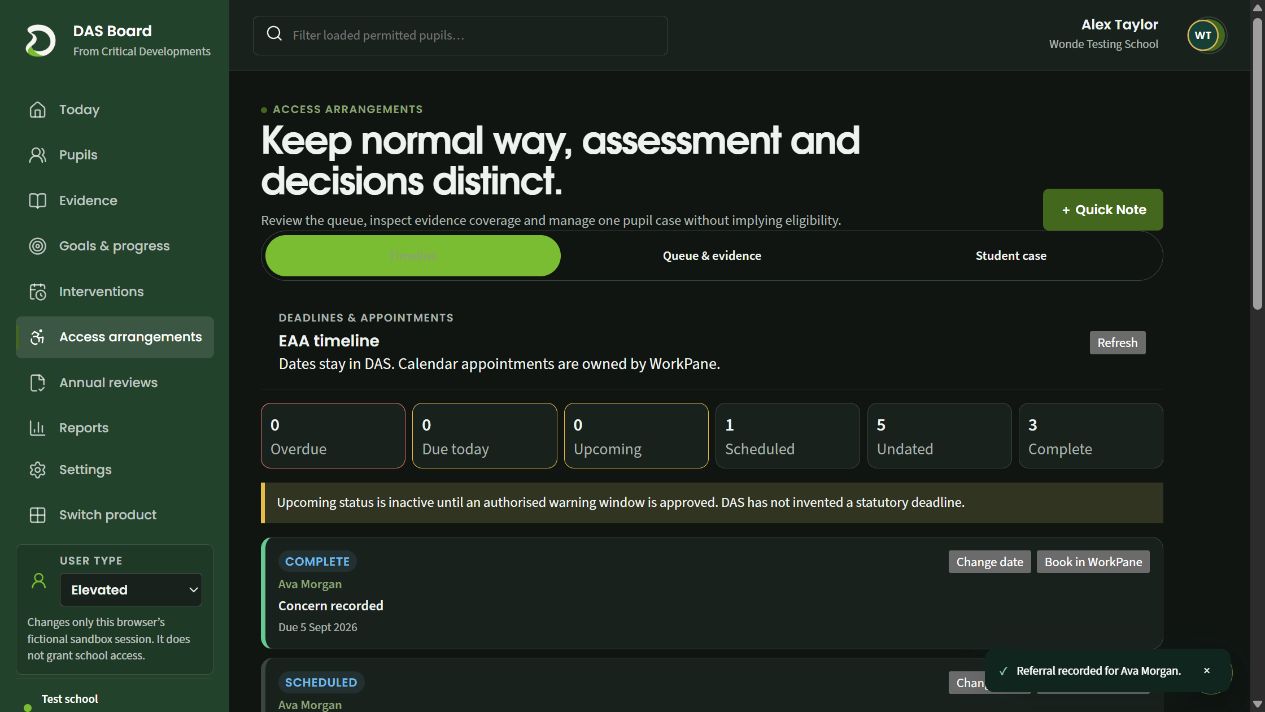Click the COMPLETE status badge
Screen dimensions: 1265x712
(x=317, y=562)
